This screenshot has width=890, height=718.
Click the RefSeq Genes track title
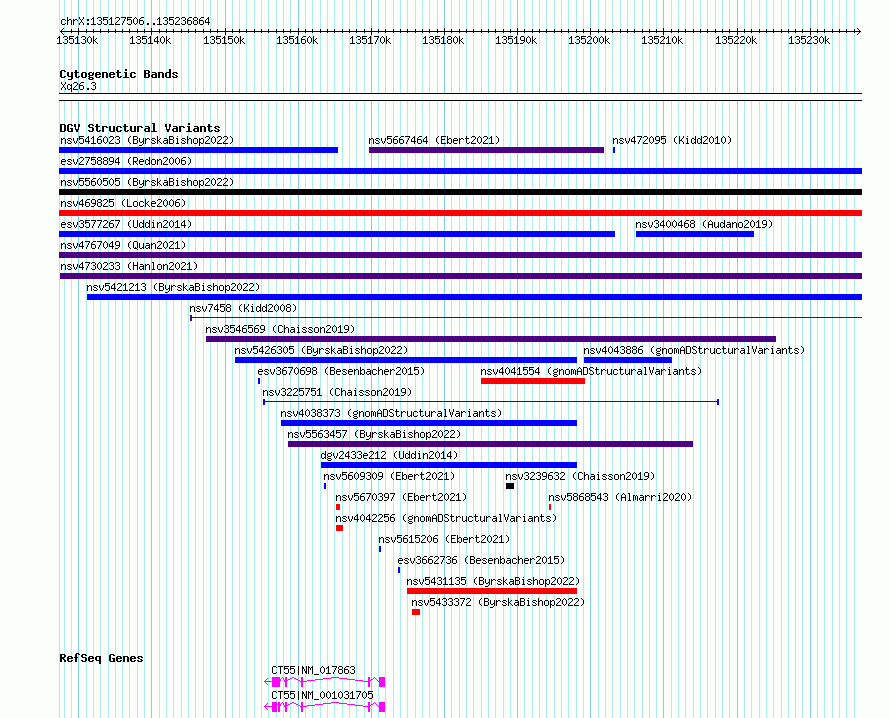coord(101,658)
